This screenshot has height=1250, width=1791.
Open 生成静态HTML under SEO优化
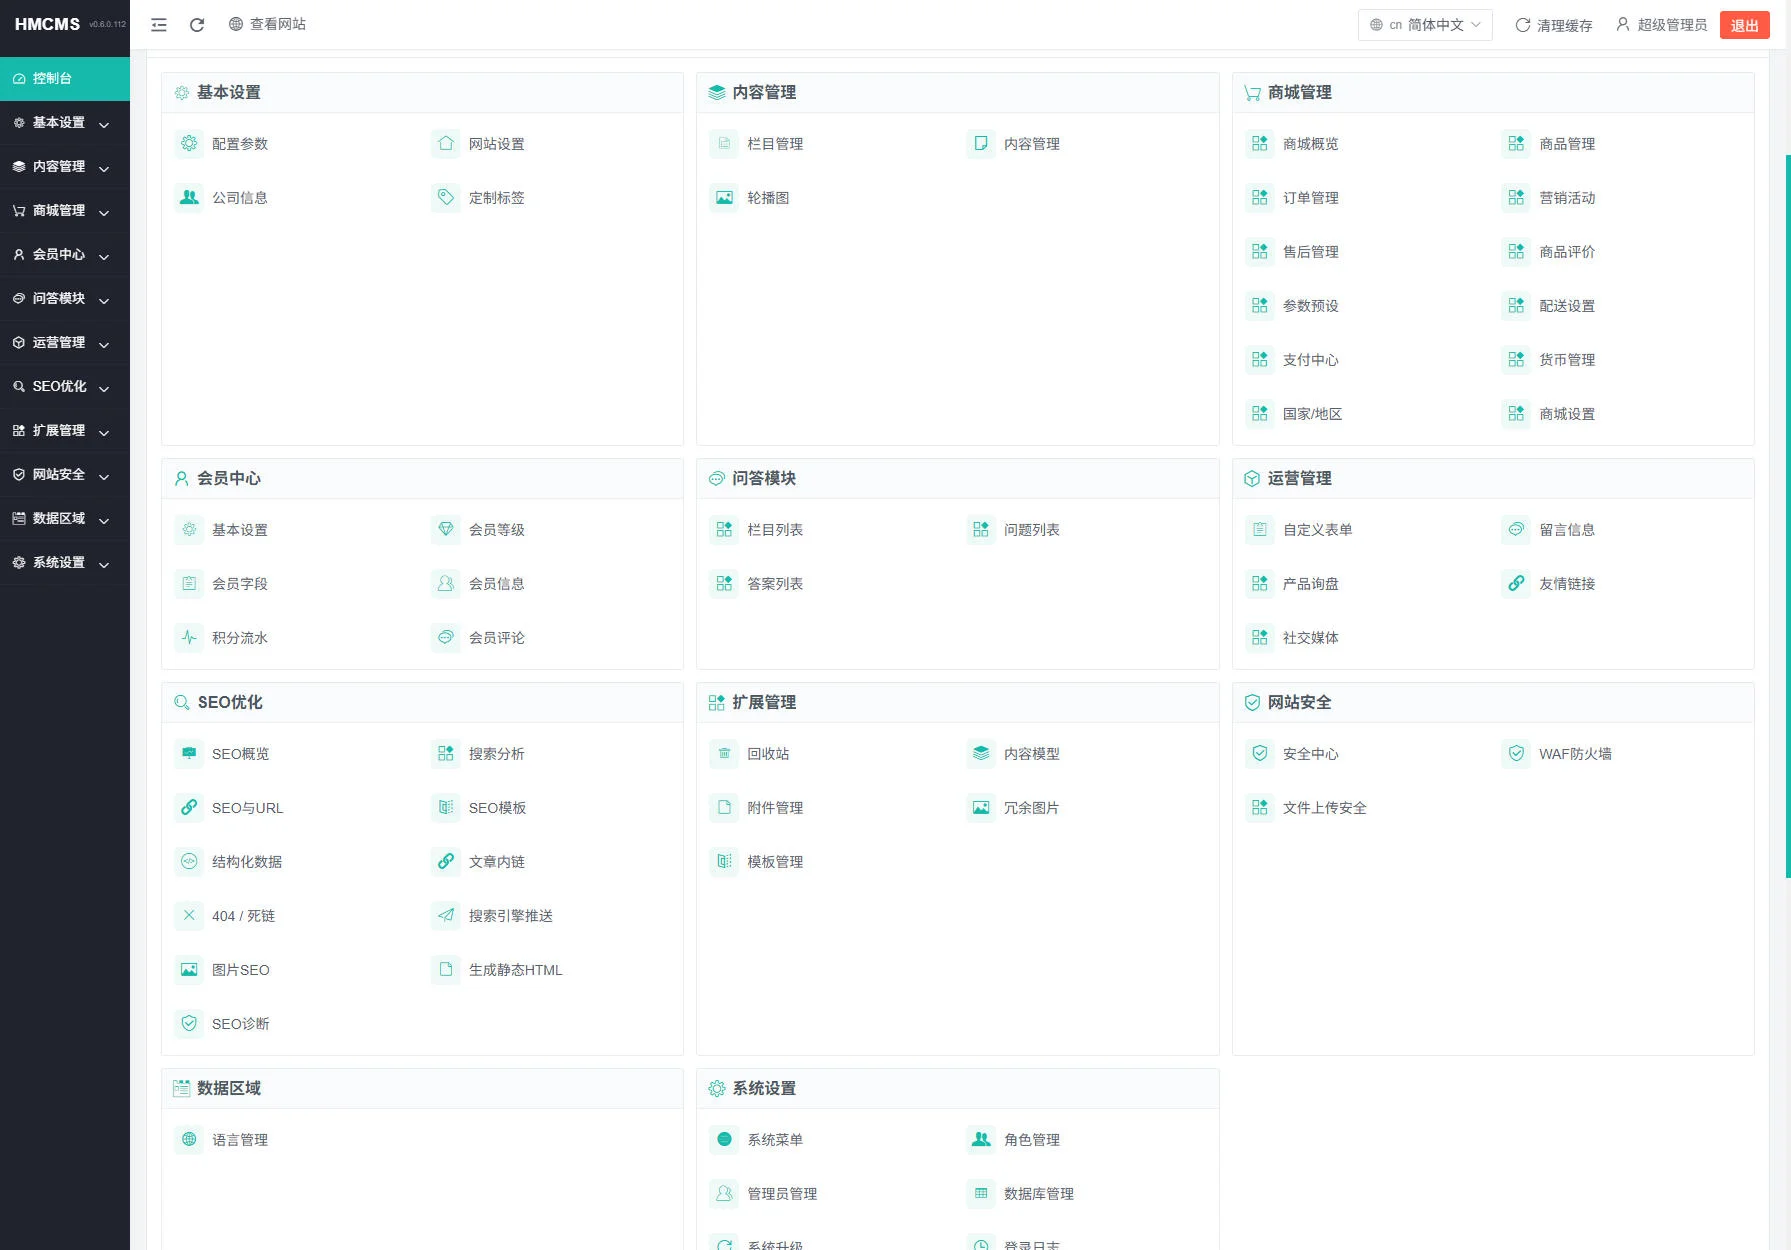pyautogui.click(x=515, y=970)
